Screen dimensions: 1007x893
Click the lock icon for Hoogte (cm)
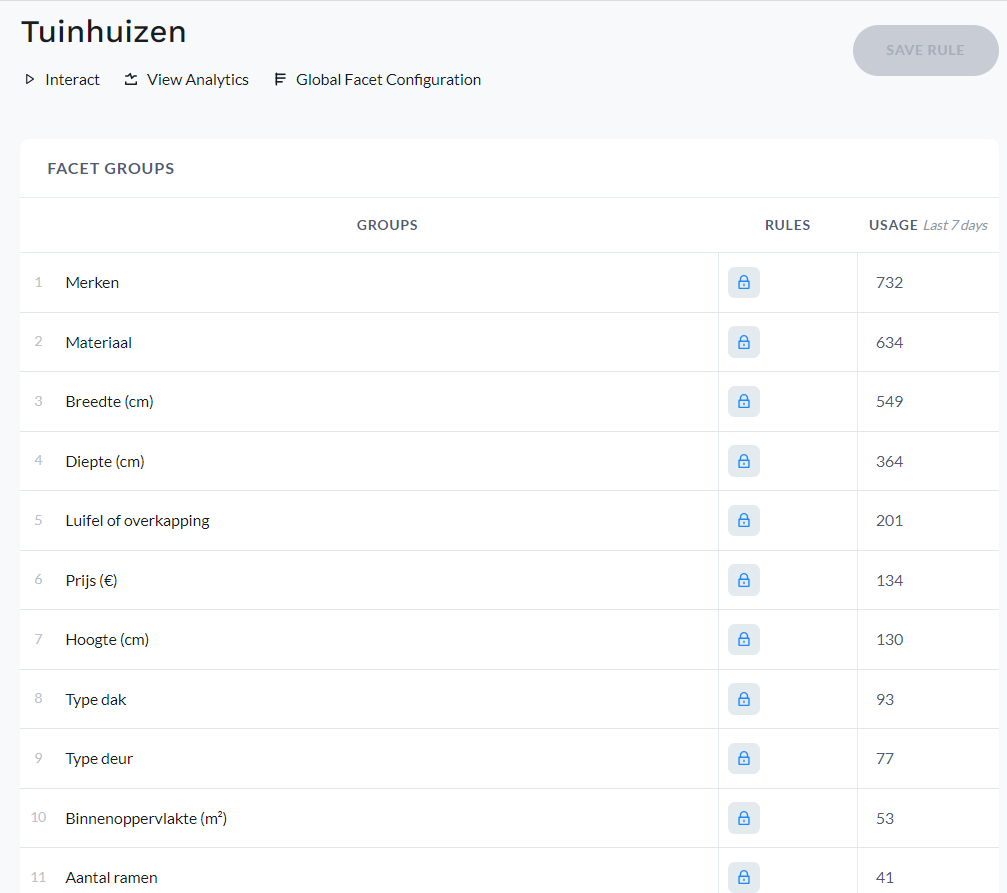(744, 639)
